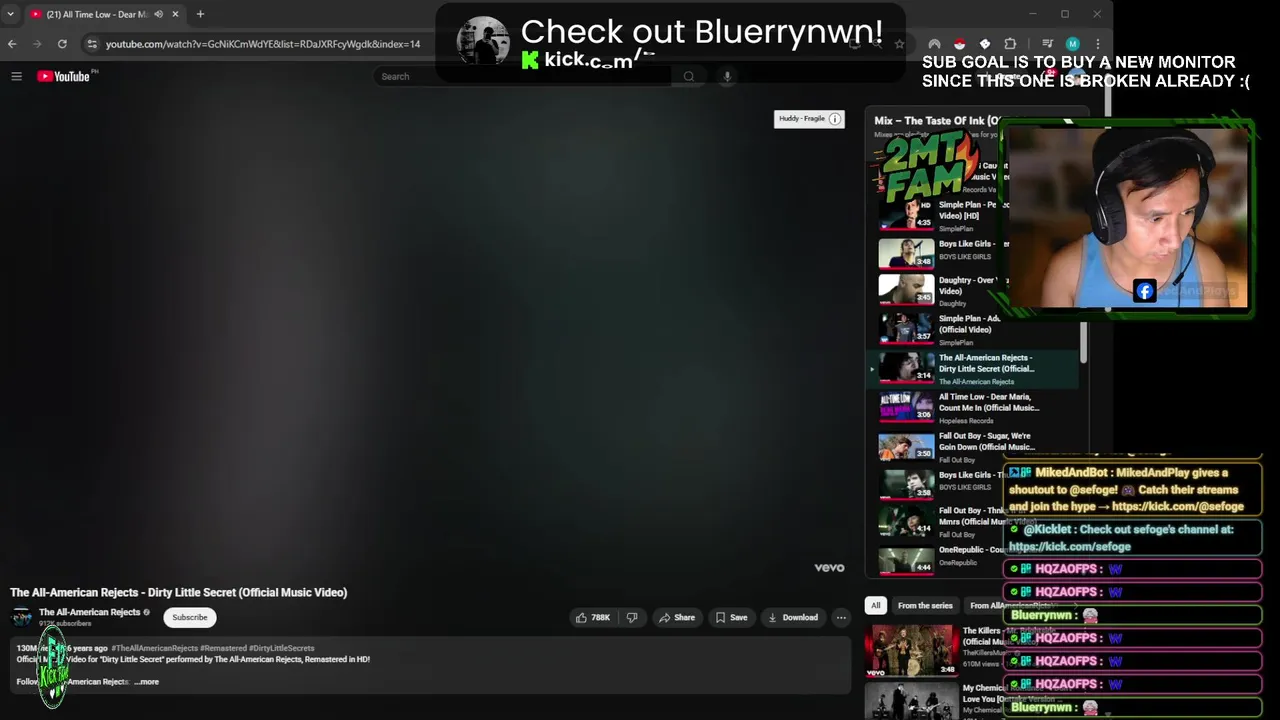Click the YouTube search magnifier button
This screenshot has width=1280, height=720.
click(688, 76)
